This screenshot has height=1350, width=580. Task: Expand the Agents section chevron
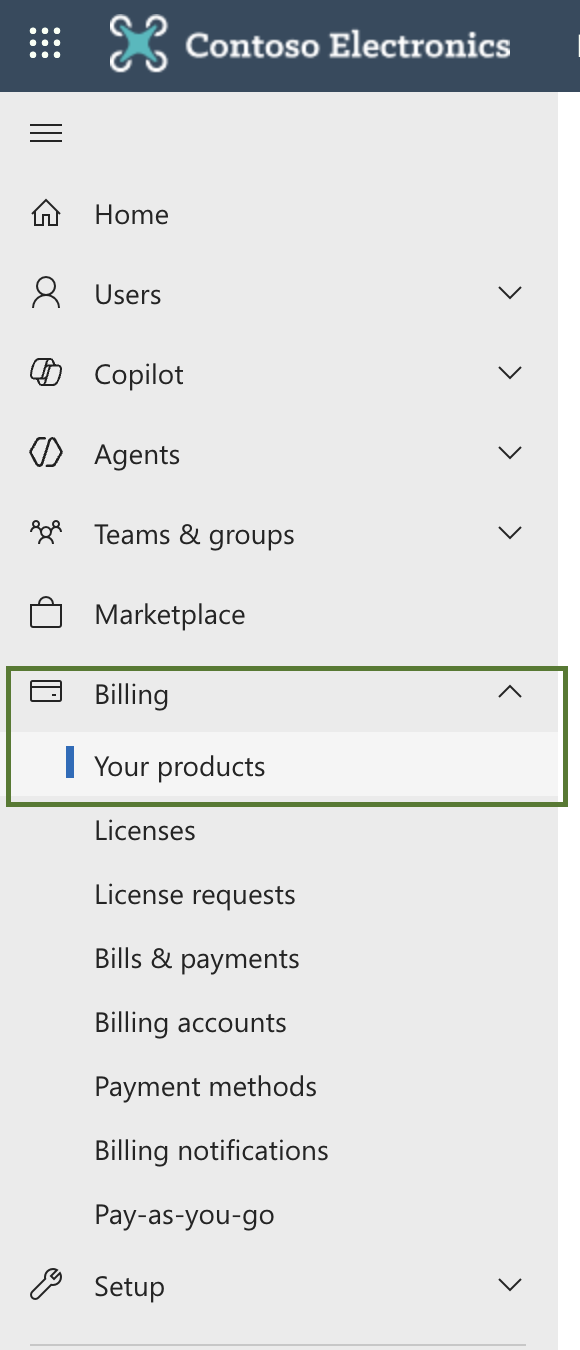click(510, 453)
